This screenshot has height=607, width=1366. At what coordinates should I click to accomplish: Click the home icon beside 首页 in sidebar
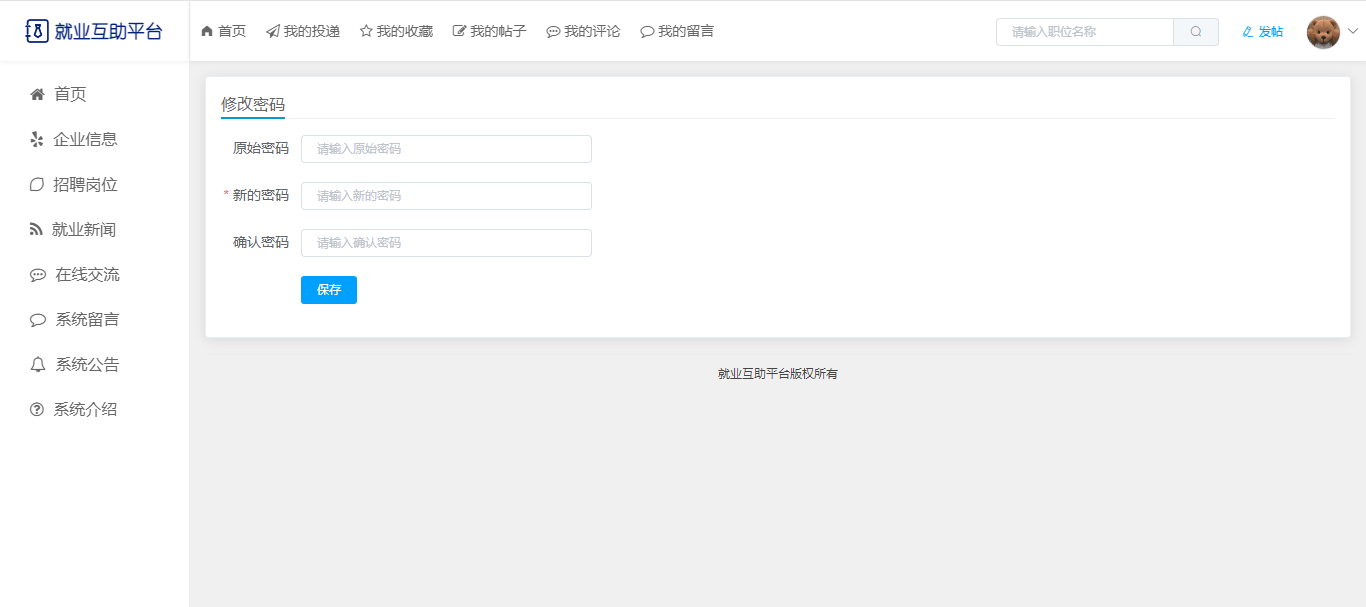(37, 94)
